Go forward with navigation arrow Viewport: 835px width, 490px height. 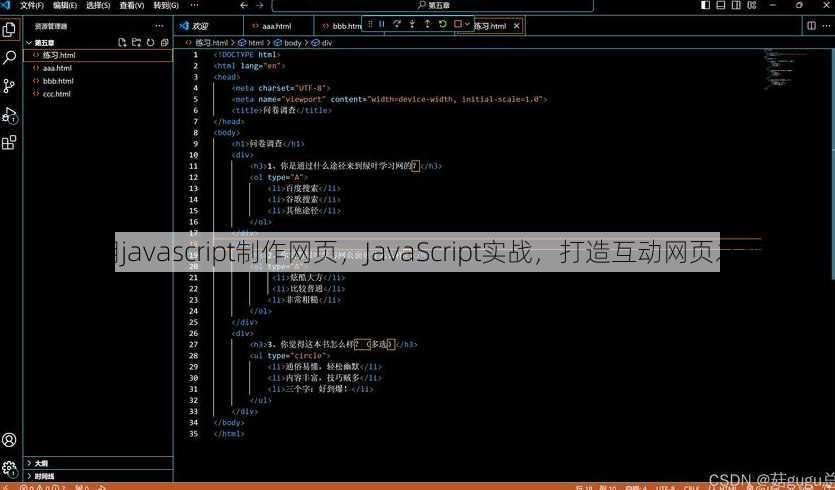(260, 5)
